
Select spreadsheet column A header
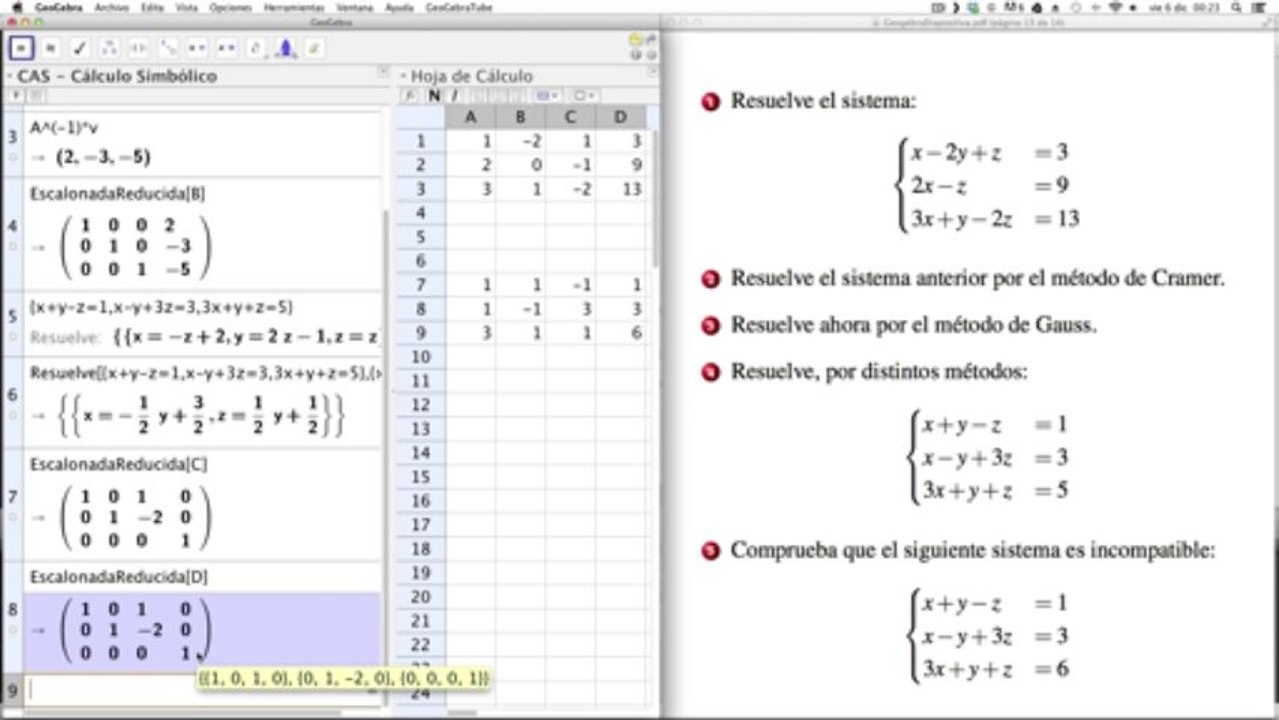pyautogui.click(x=472, y=118)
